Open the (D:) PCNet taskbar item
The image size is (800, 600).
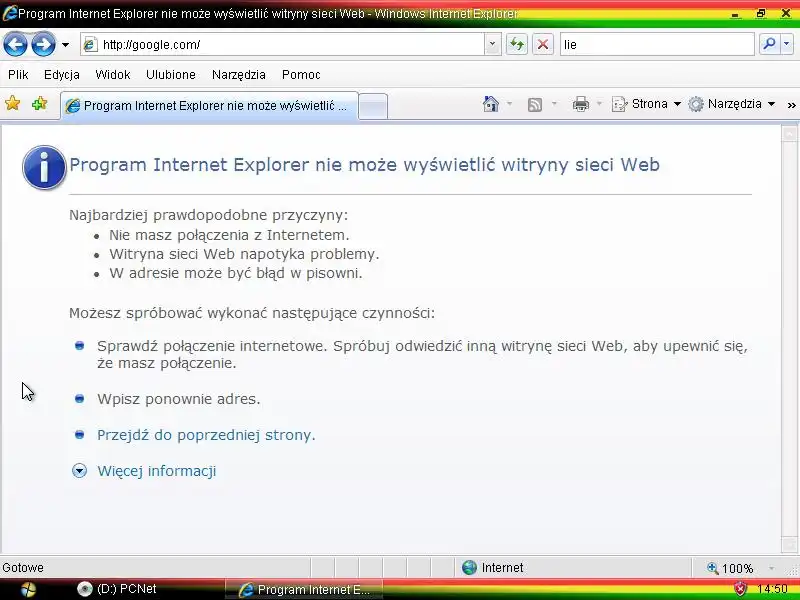pyautogui.click(x=117, y=589)
